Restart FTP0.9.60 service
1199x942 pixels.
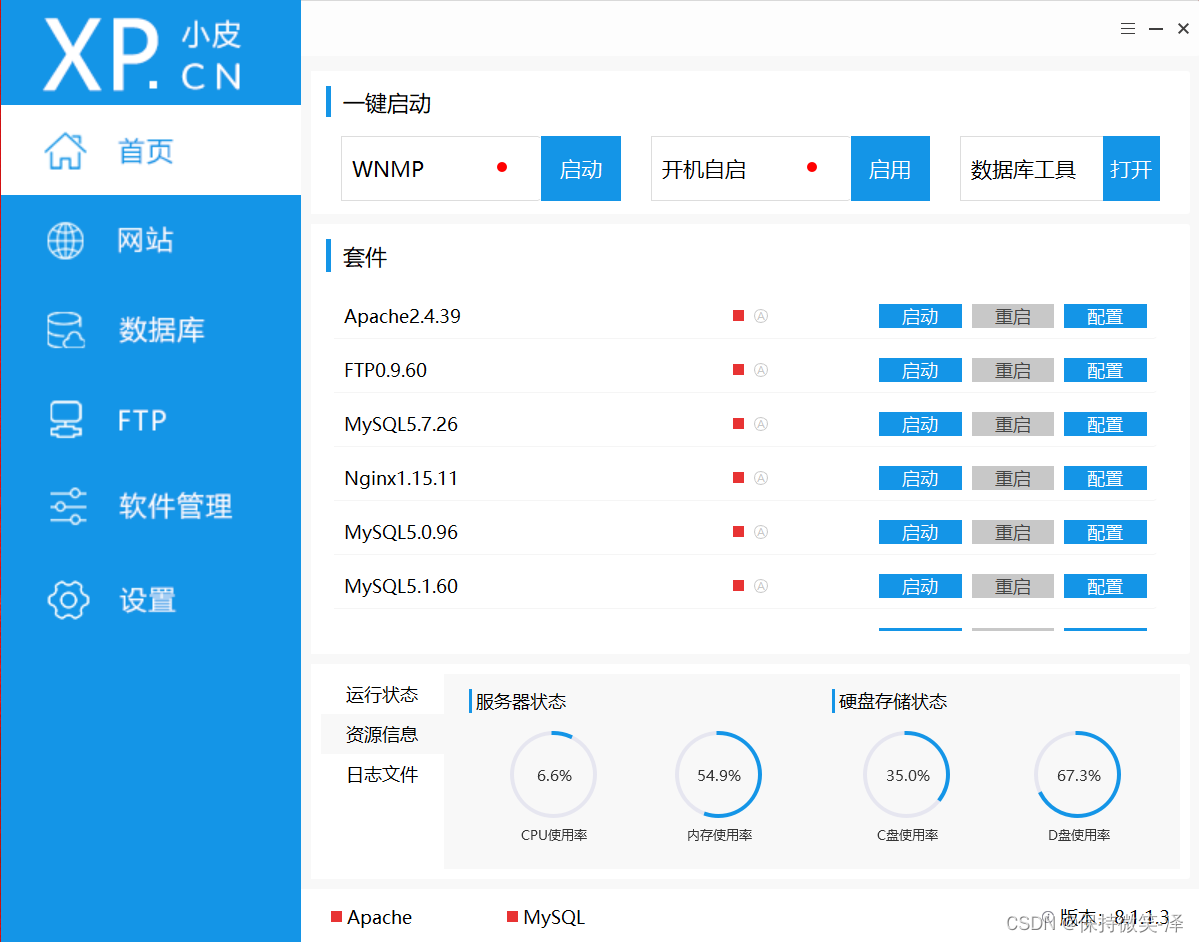[x=1012, y=370]
